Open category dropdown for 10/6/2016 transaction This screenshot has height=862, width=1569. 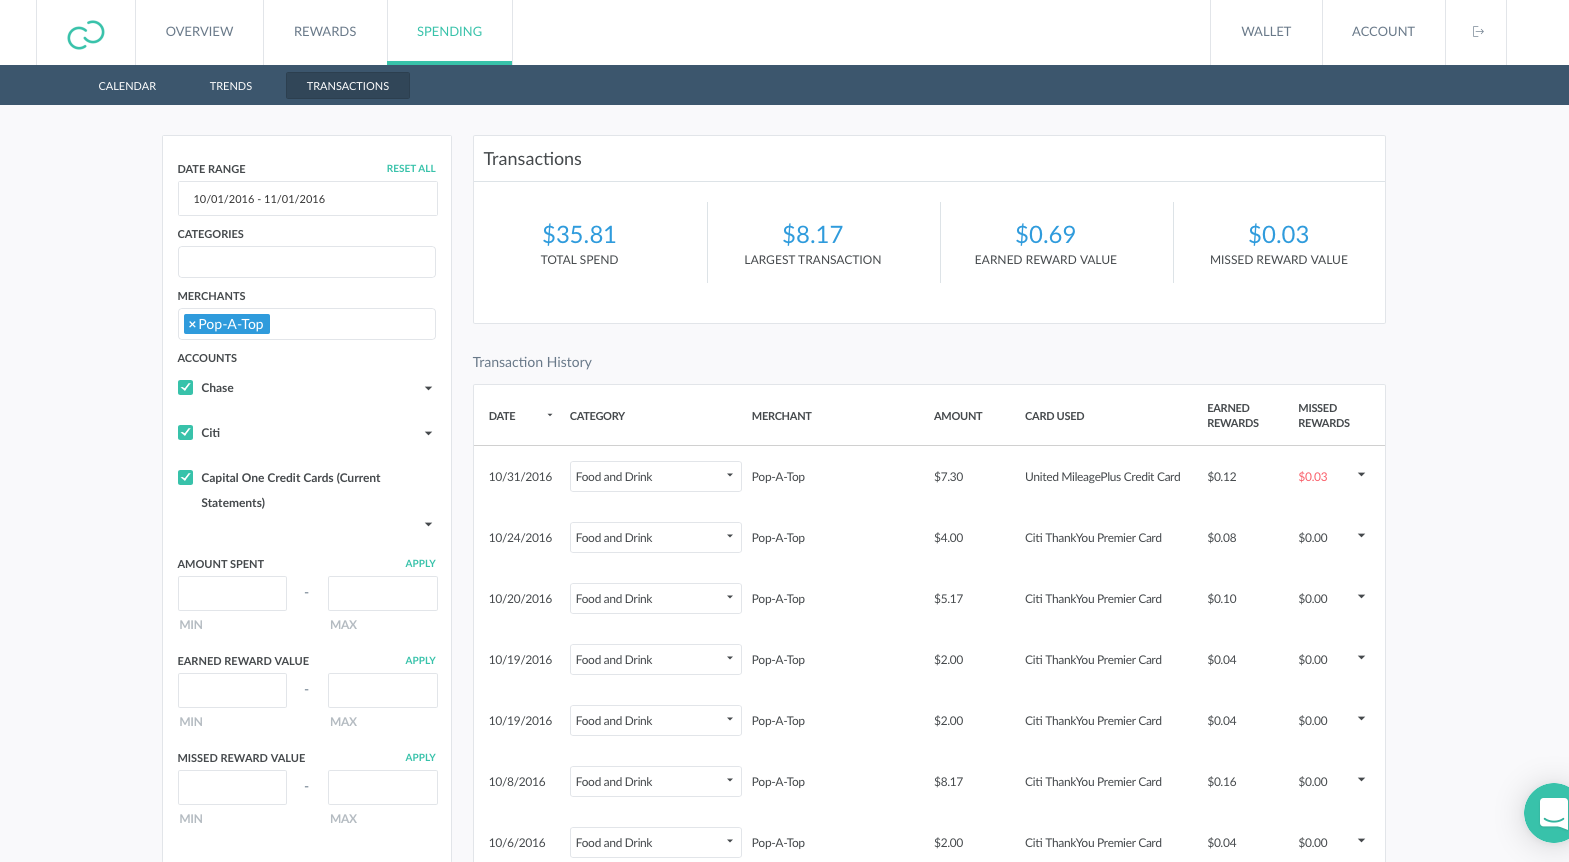point(655,842)
